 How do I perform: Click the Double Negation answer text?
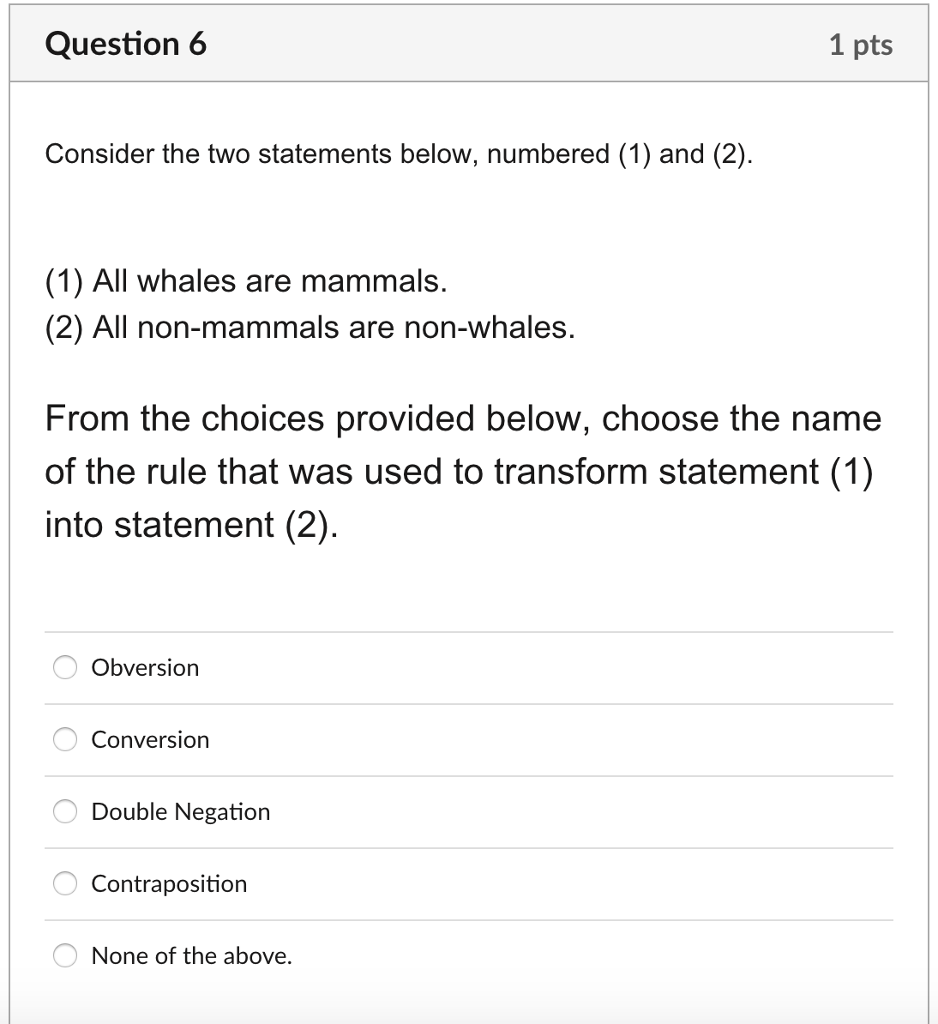180,812
